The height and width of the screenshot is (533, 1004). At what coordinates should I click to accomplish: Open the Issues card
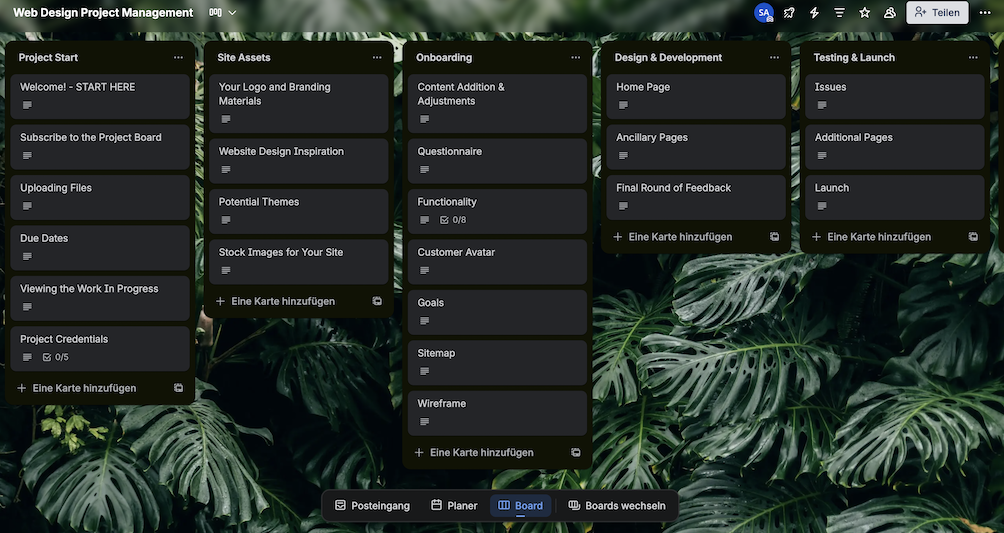click(x=895, y=96)
